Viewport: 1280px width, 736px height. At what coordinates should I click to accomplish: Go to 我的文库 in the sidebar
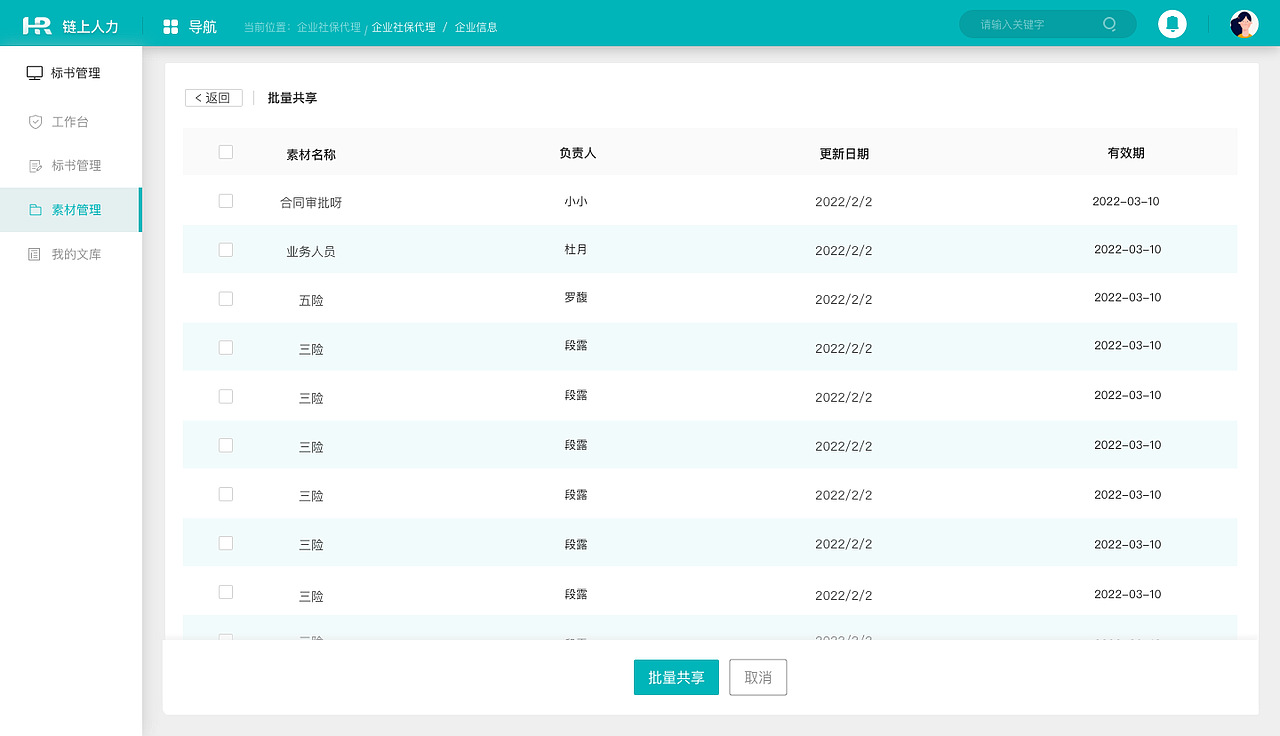pyautogui.click(x=70, y=255)
